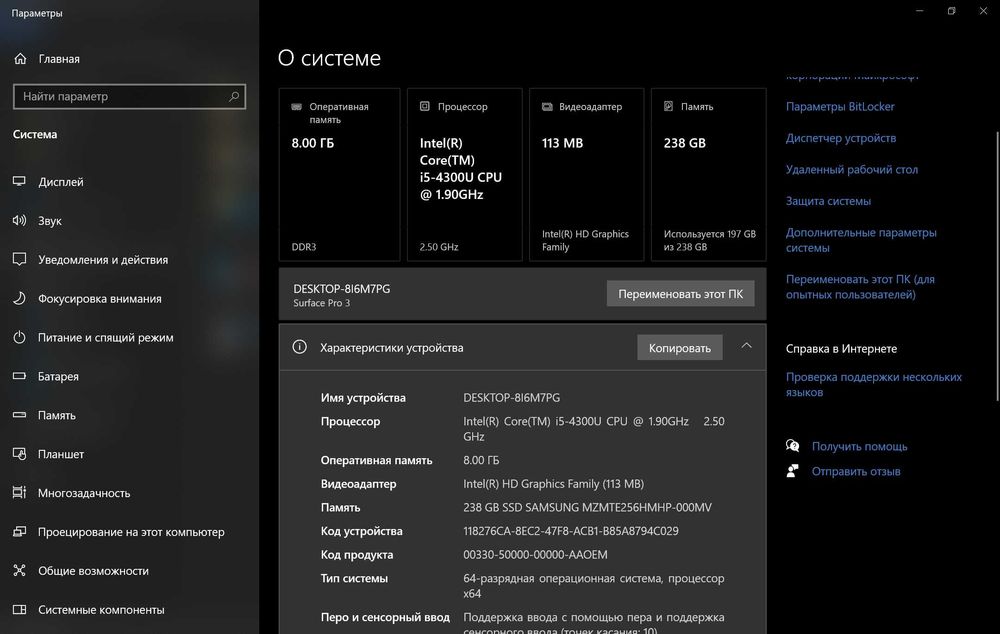Click the GPU icon on Видеоадаптер card
This screenshot has width=1000, height=634.
pos(547,107)
